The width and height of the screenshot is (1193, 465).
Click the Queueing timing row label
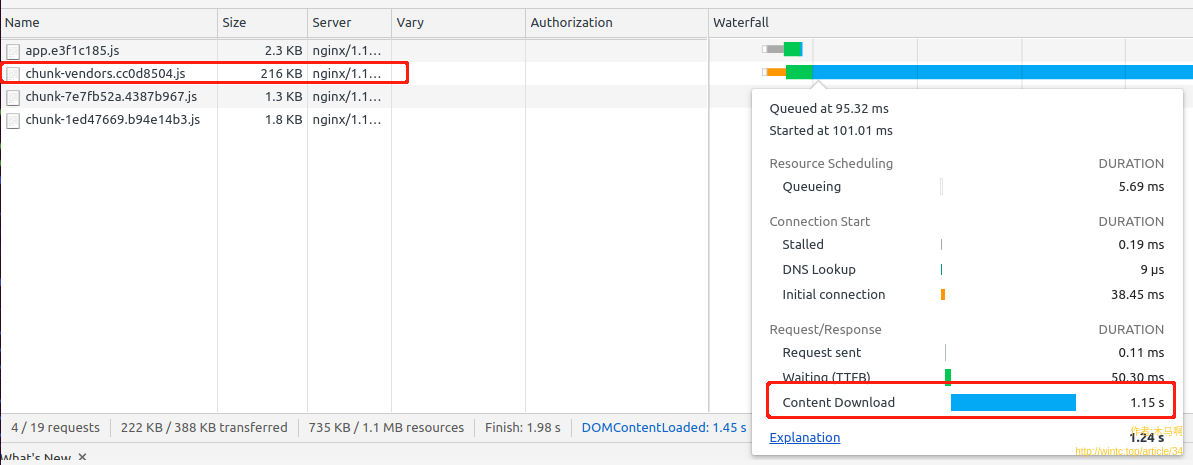tap(812, 186)
